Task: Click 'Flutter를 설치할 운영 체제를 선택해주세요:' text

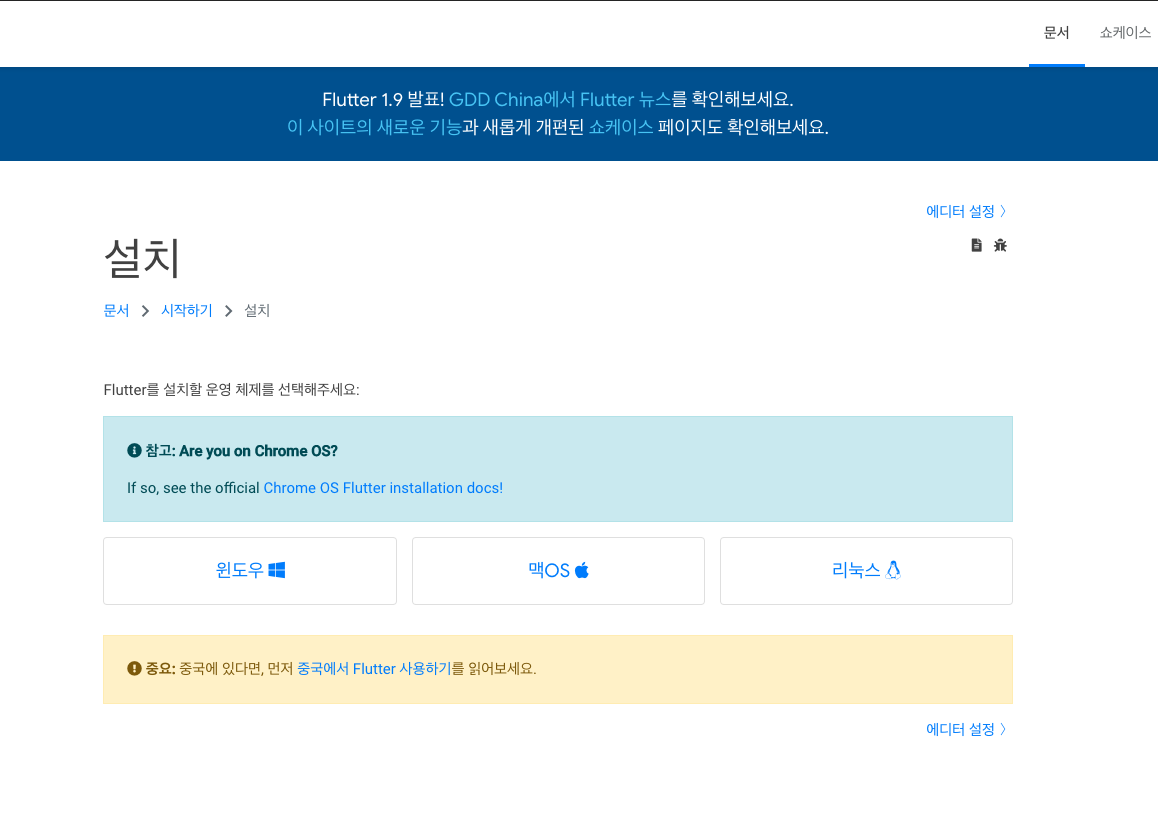Action: point(231,390)
